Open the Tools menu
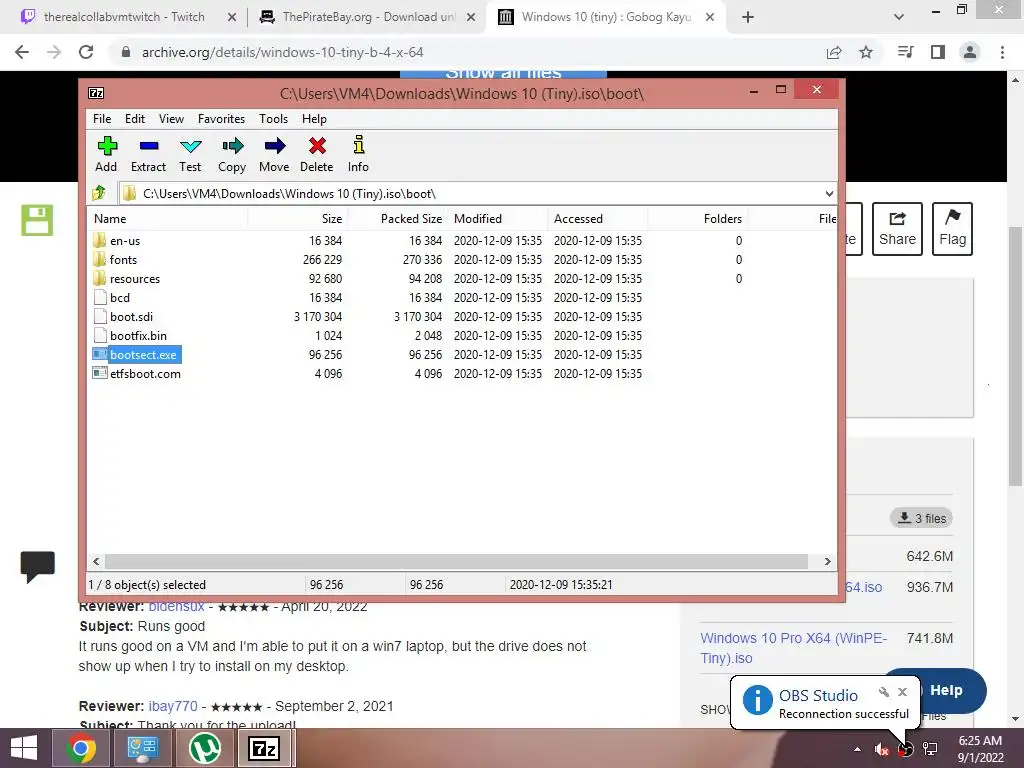This screenshot has width=1024, height=768. [273, 119]
